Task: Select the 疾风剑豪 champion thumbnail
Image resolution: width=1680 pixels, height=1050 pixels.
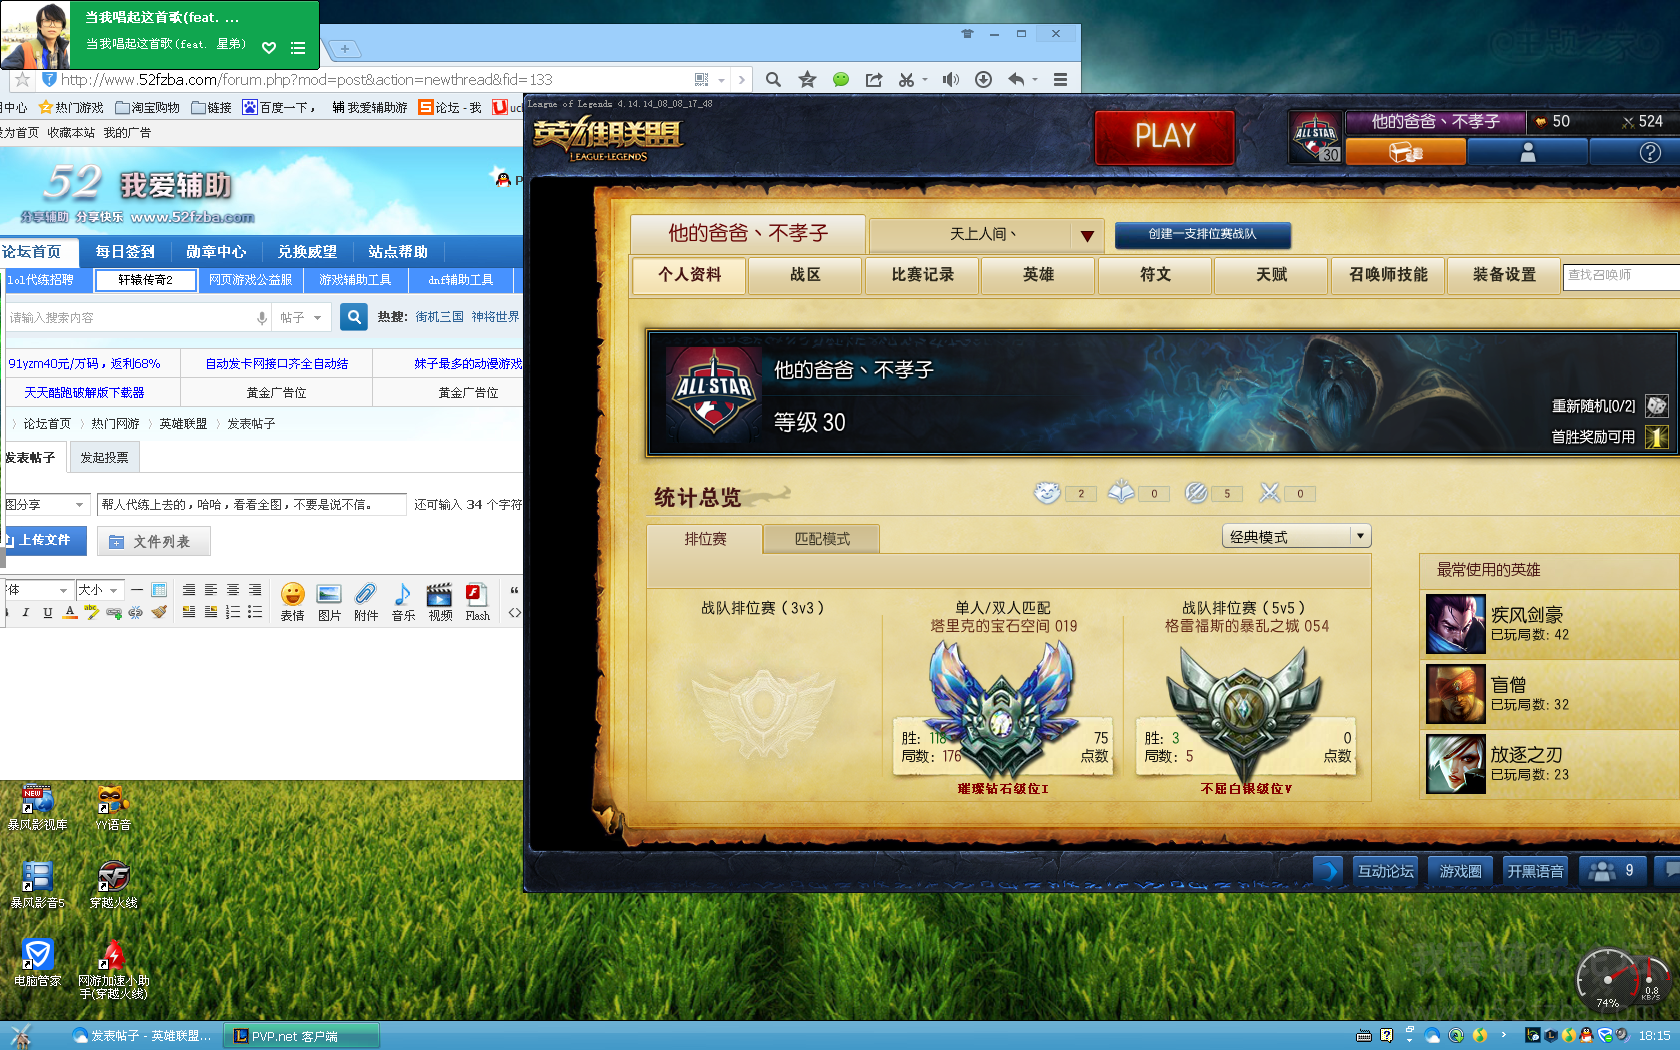Action: (1456, 624)
